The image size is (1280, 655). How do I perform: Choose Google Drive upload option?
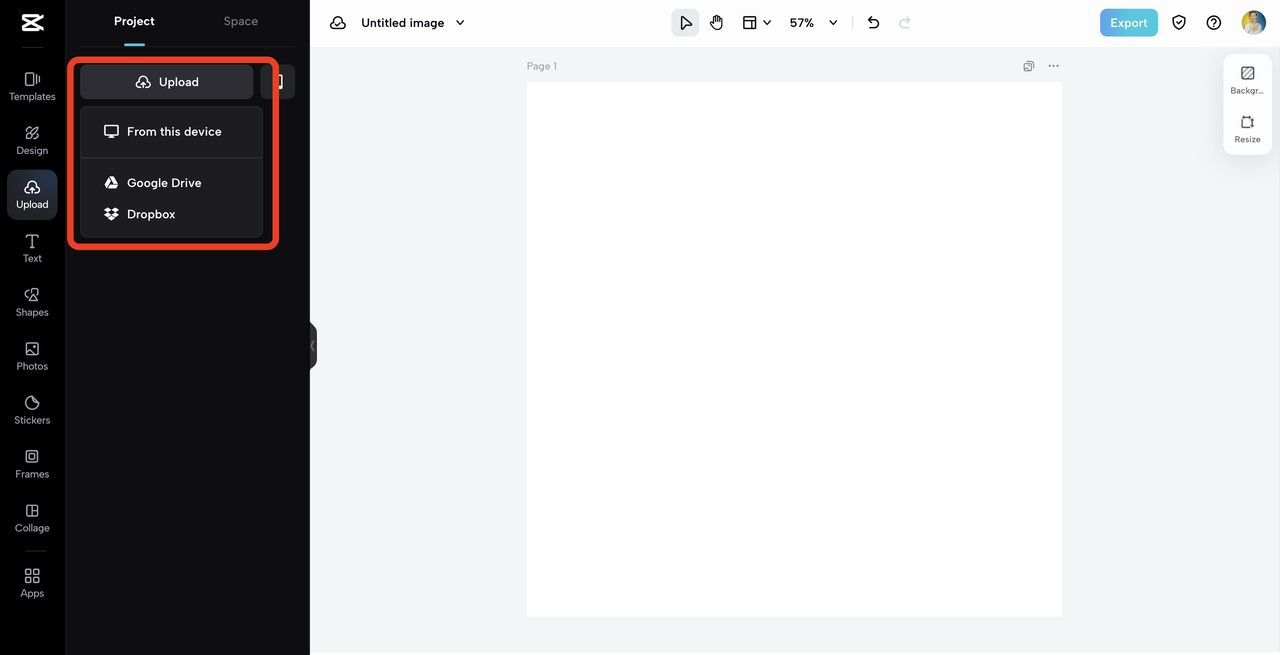171,183
